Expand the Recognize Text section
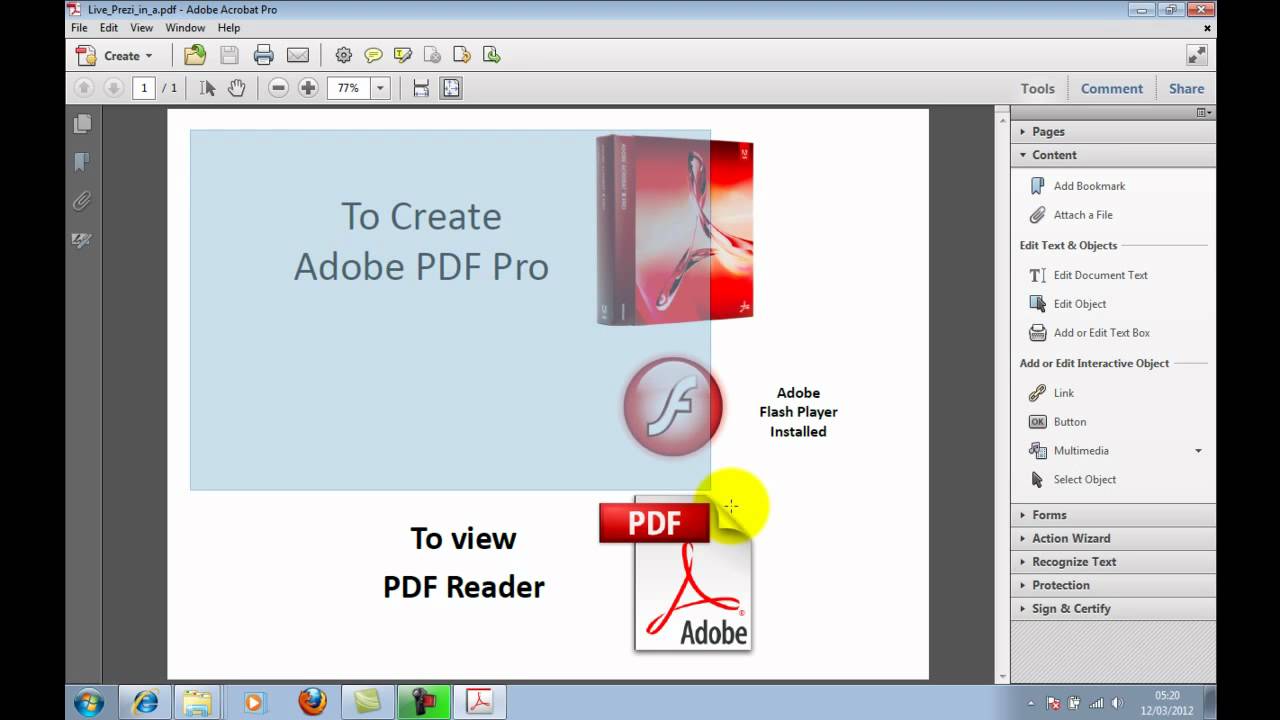 1113,562
